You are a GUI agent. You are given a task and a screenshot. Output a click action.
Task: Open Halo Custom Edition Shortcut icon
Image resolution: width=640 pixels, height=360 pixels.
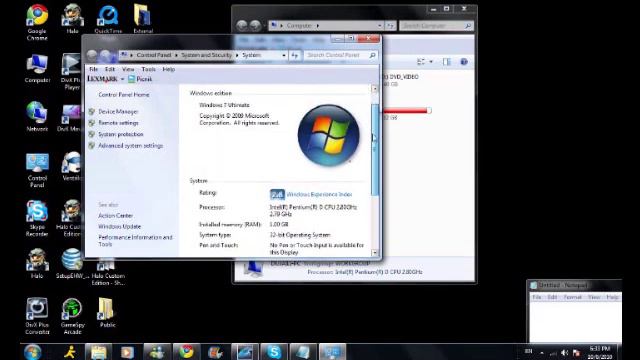tap(108, 273)
